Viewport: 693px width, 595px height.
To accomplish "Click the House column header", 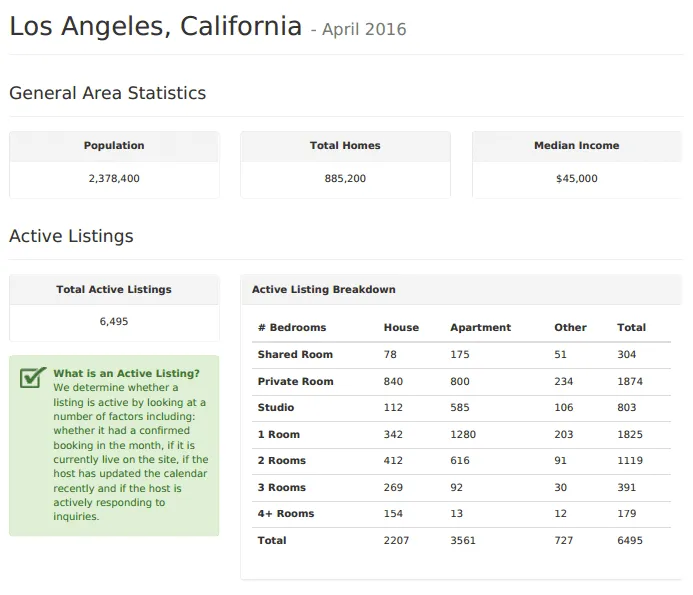I will (401, 328).
